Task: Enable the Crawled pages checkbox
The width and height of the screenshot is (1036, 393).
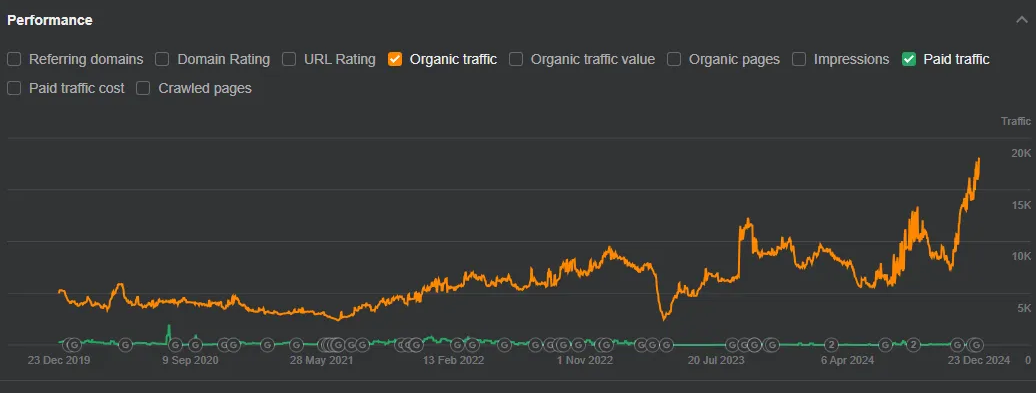Action: (x=143, y=89)
